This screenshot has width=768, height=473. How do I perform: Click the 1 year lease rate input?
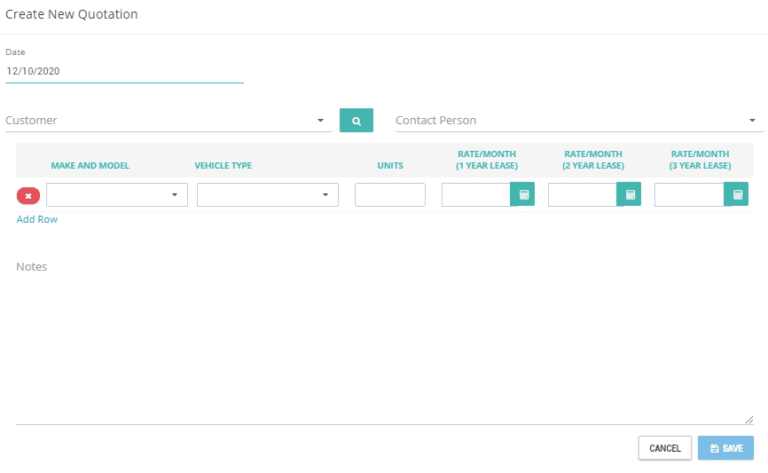click(x=476, y=195)
